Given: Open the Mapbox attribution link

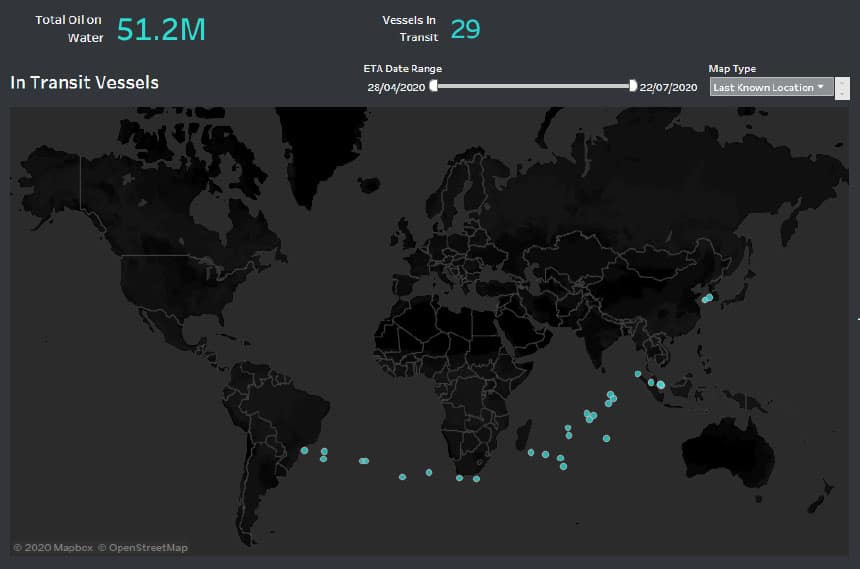Looking at the screenshot, I should tap(53, 548).
